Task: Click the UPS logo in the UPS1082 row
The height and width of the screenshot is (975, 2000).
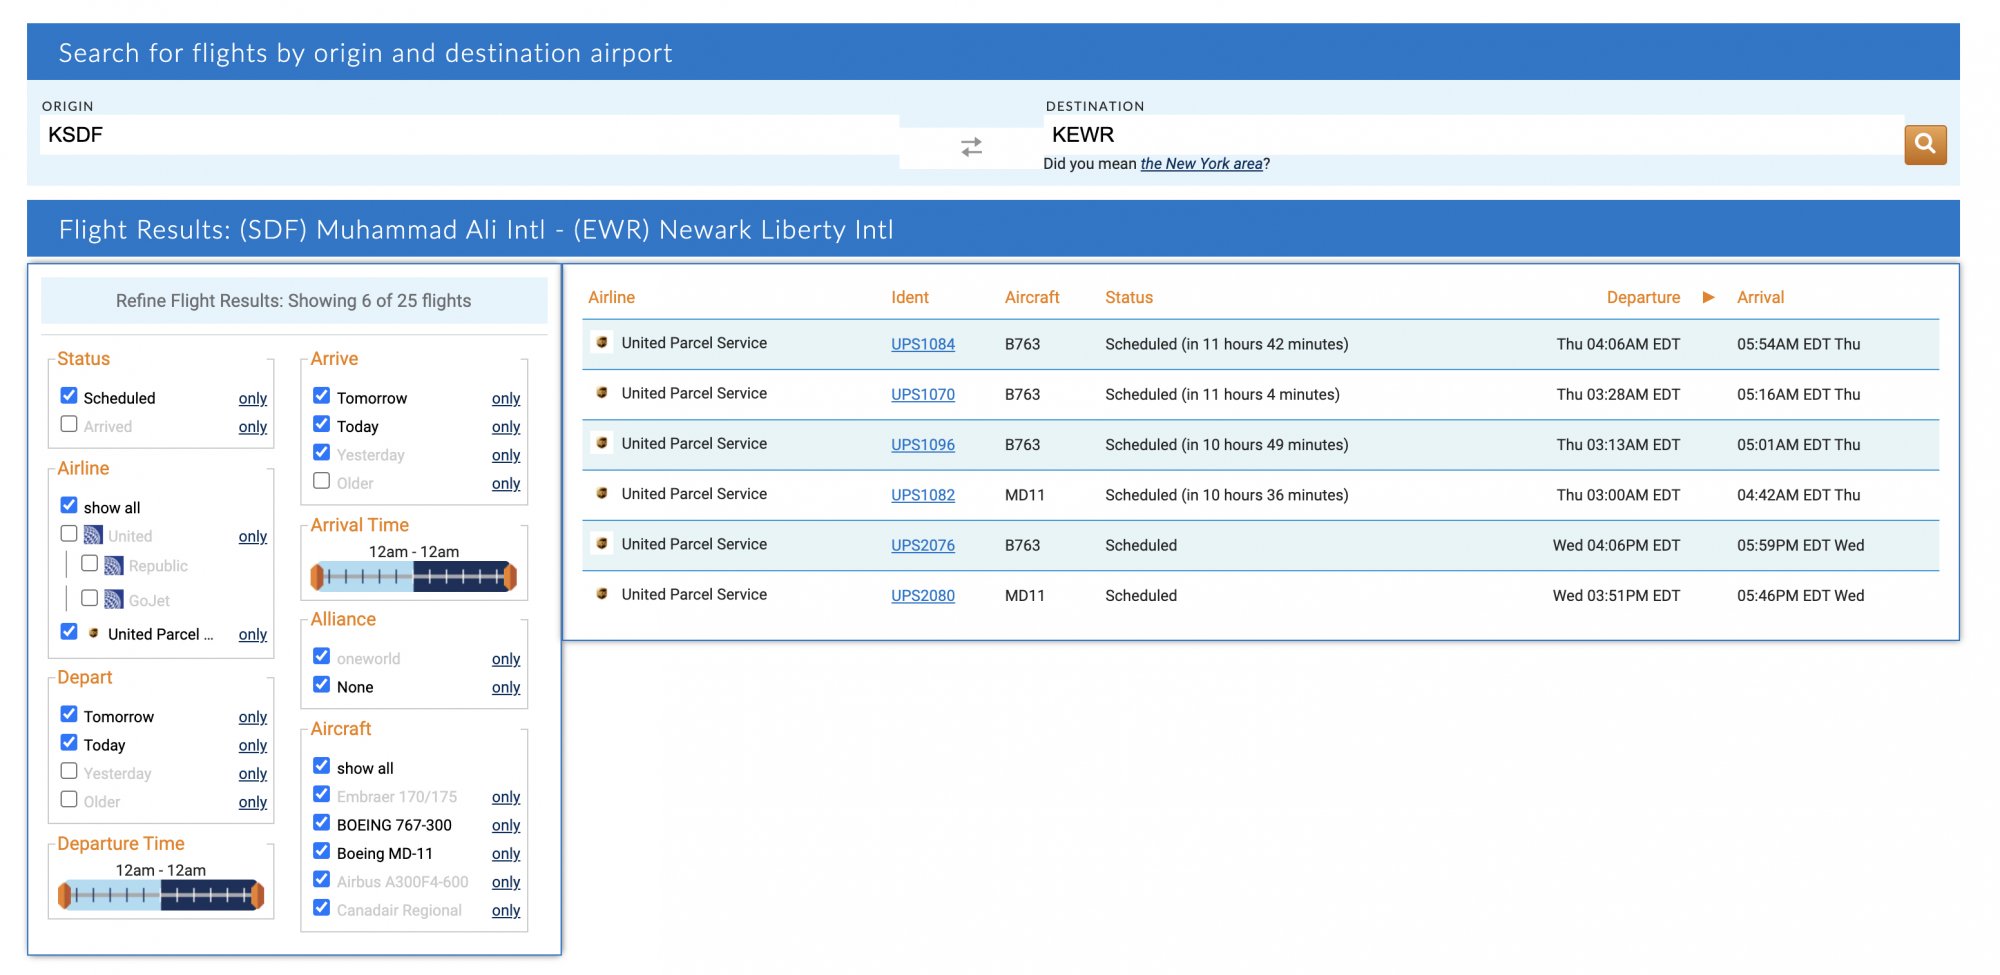Action: tap(602, 493)
